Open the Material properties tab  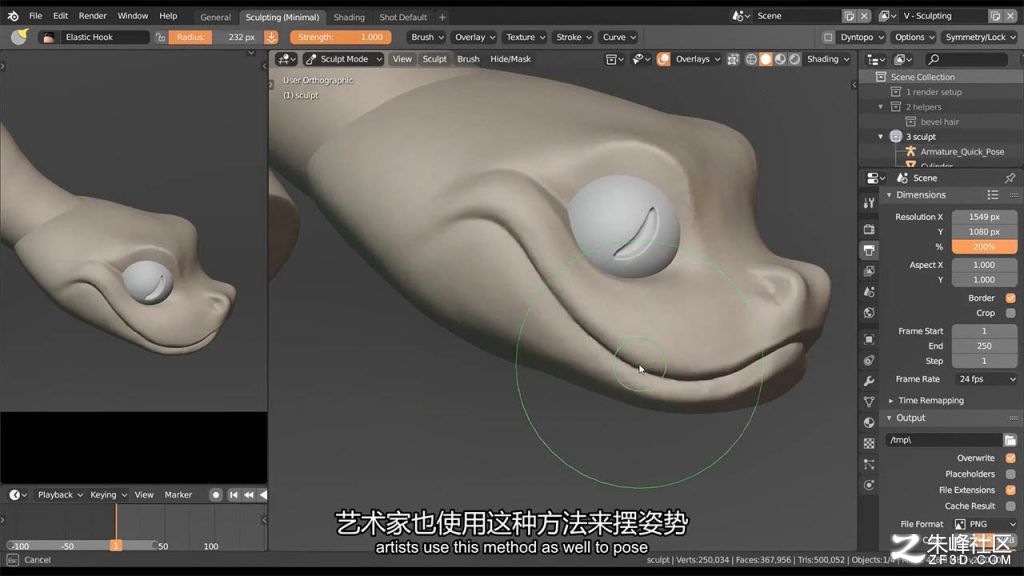click(x=869, y=423)
